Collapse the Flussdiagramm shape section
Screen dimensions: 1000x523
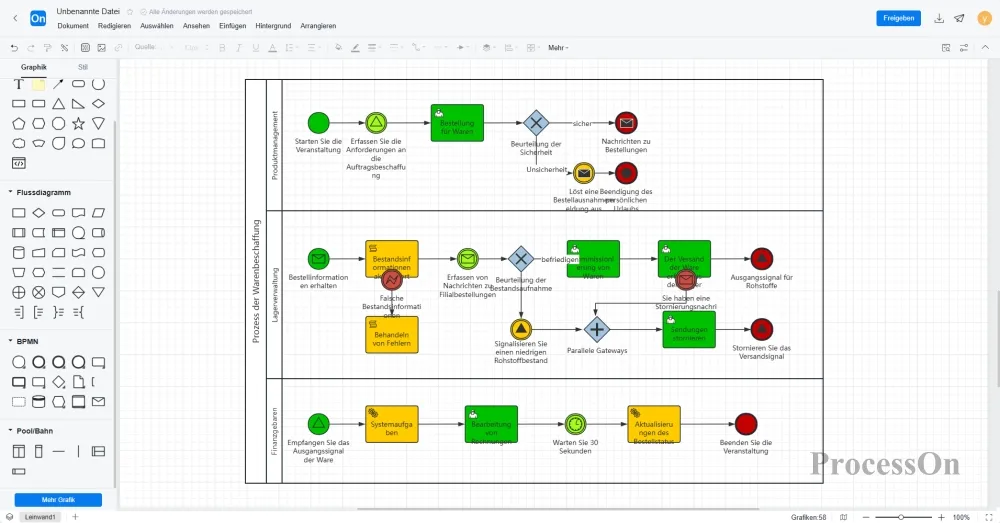click(10, 192)
